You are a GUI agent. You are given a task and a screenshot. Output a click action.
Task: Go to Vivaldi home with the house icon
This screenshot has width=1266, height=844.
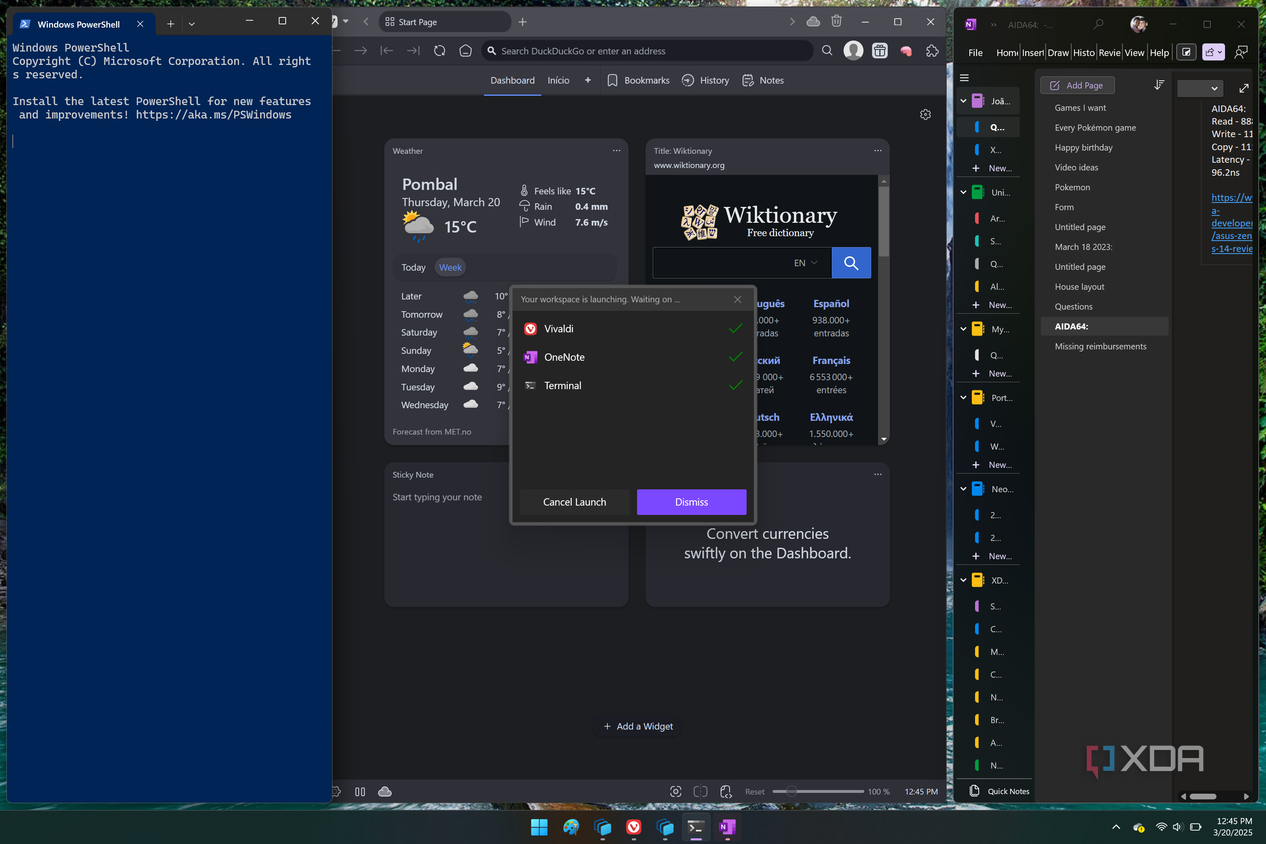pos(466,51)
